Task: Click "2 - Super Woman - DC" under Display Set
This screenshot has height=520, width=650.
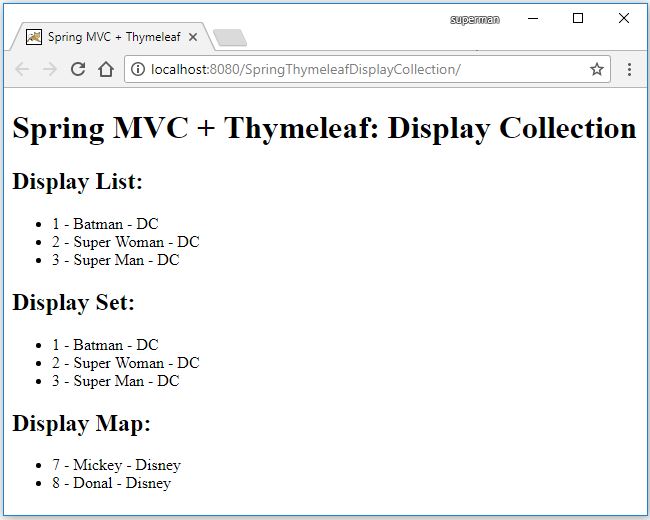Action: [126, 363]
